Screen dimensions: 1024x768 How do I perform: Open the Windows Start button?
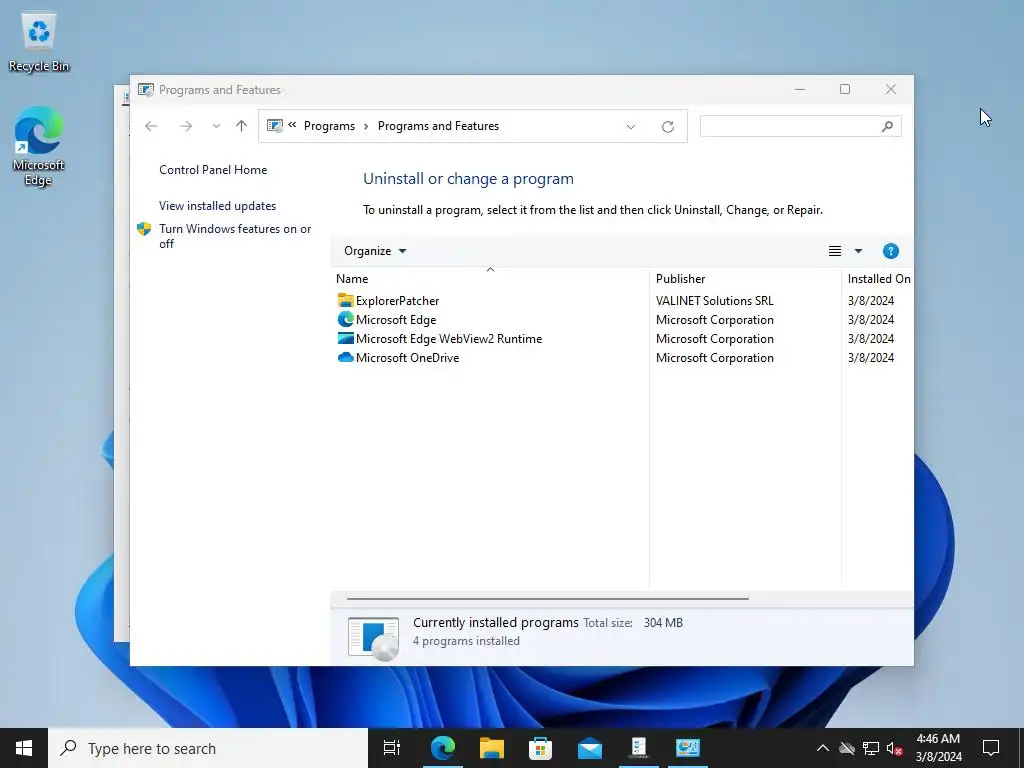point(24,748)
